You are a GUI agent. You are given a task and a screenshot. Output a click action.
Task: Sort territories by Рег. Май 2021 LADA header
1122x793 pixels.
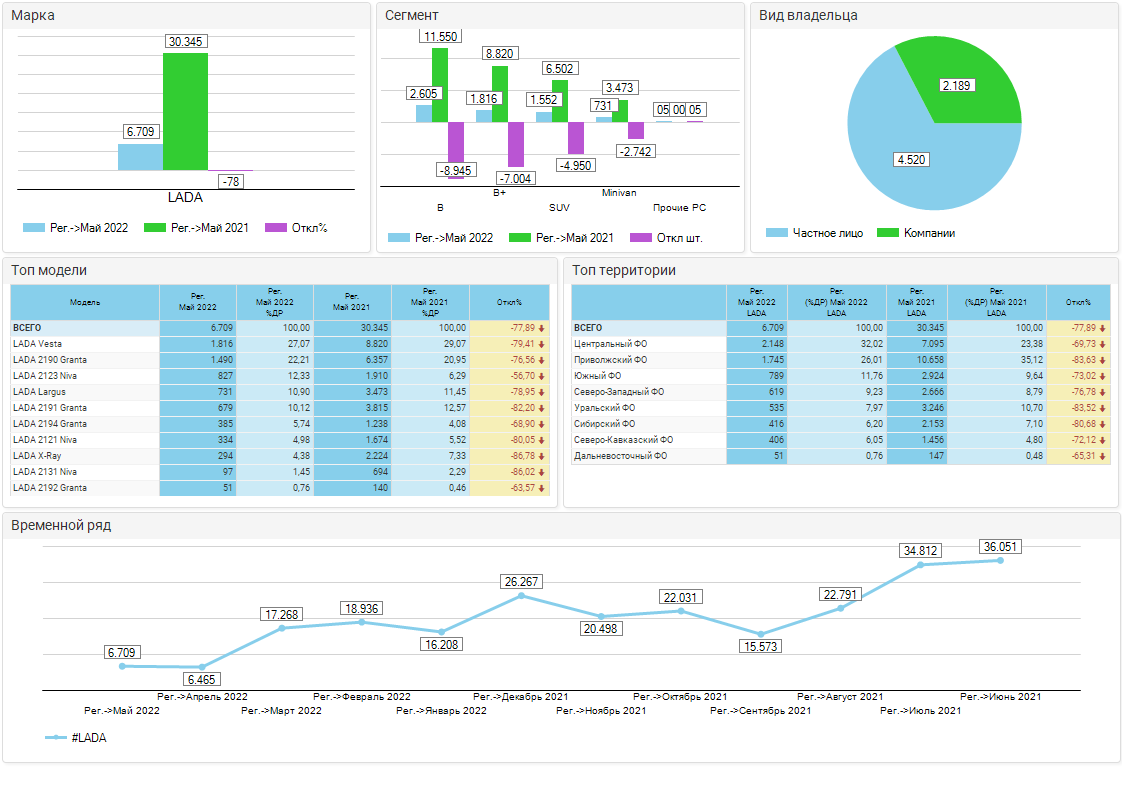point(916,302)
